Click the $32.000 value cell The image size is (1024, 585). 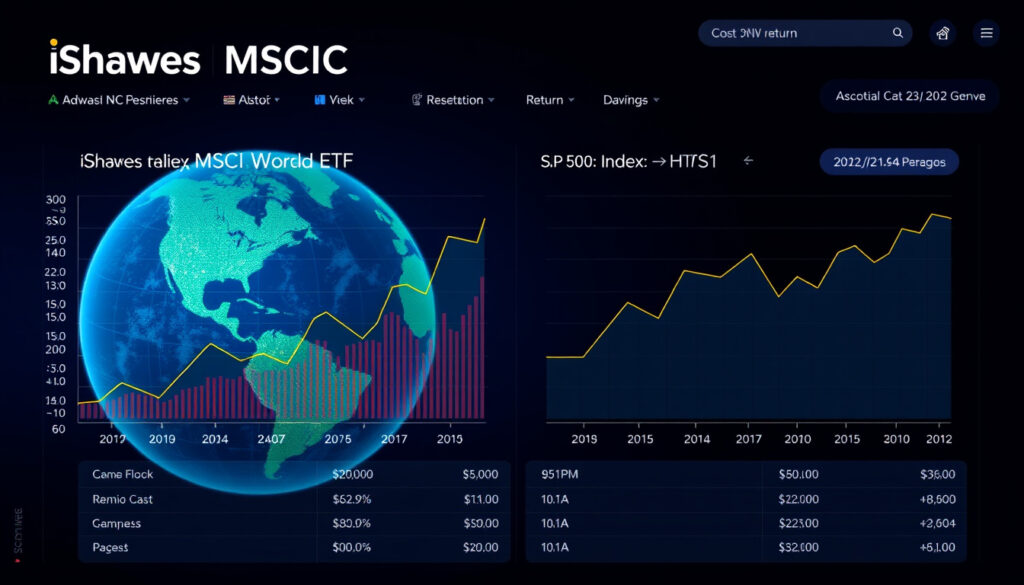click(798, 548)
